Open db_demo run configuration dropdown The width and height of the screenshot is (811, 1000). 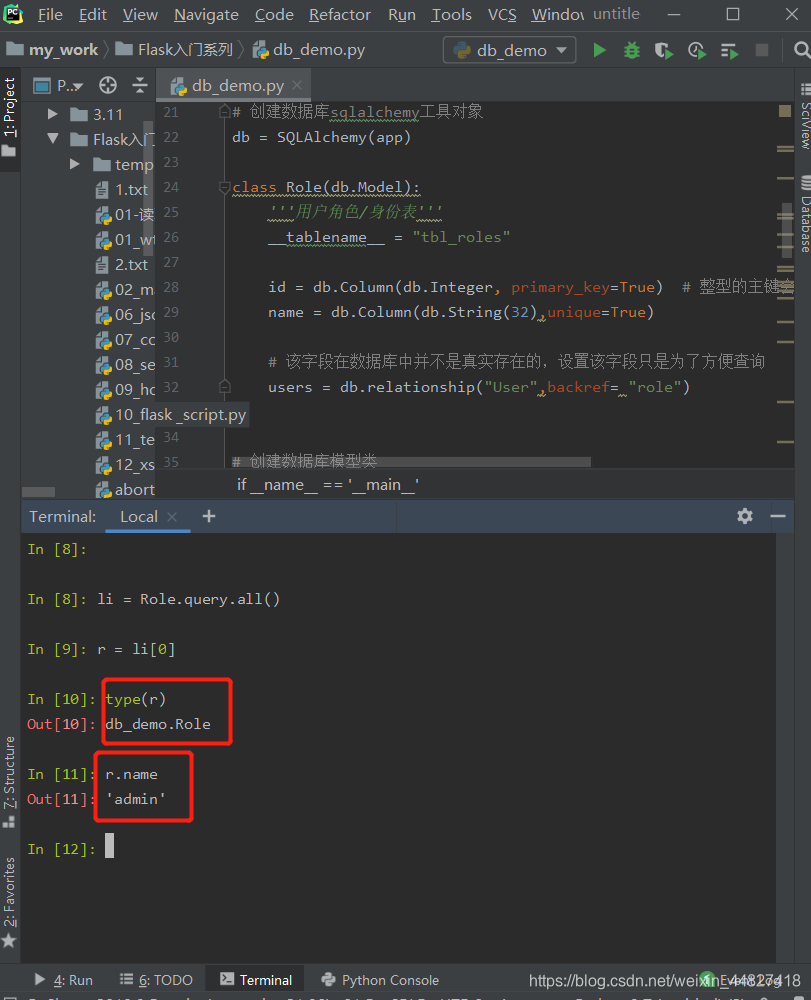pos(509,50)
